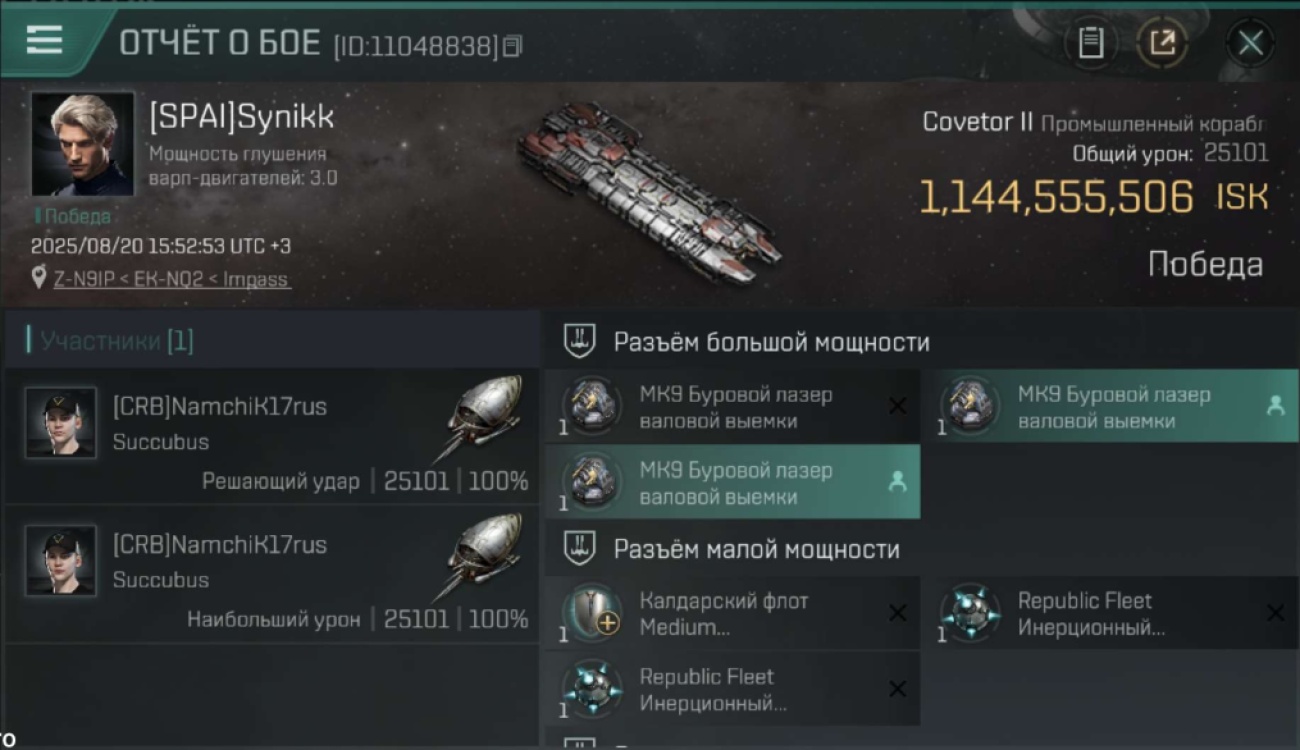1300x750 pixels.
Task: Select the Участники [1] tab
Action: point(112,341)
